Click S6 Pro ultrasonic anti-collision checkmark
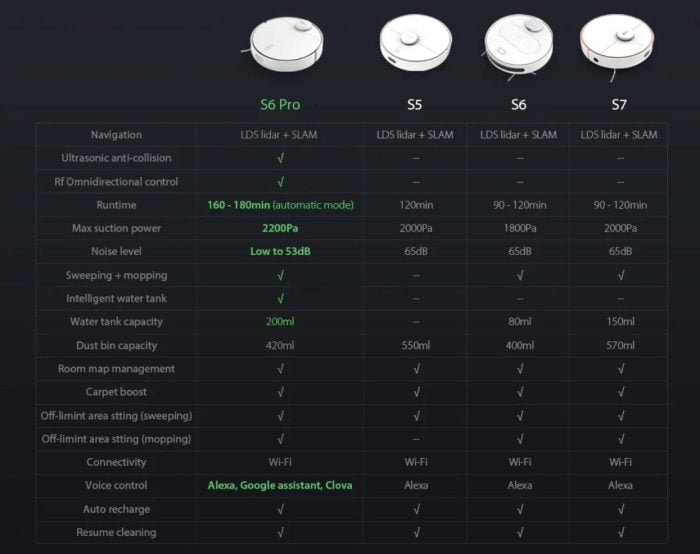 click(x=280, y=158)
